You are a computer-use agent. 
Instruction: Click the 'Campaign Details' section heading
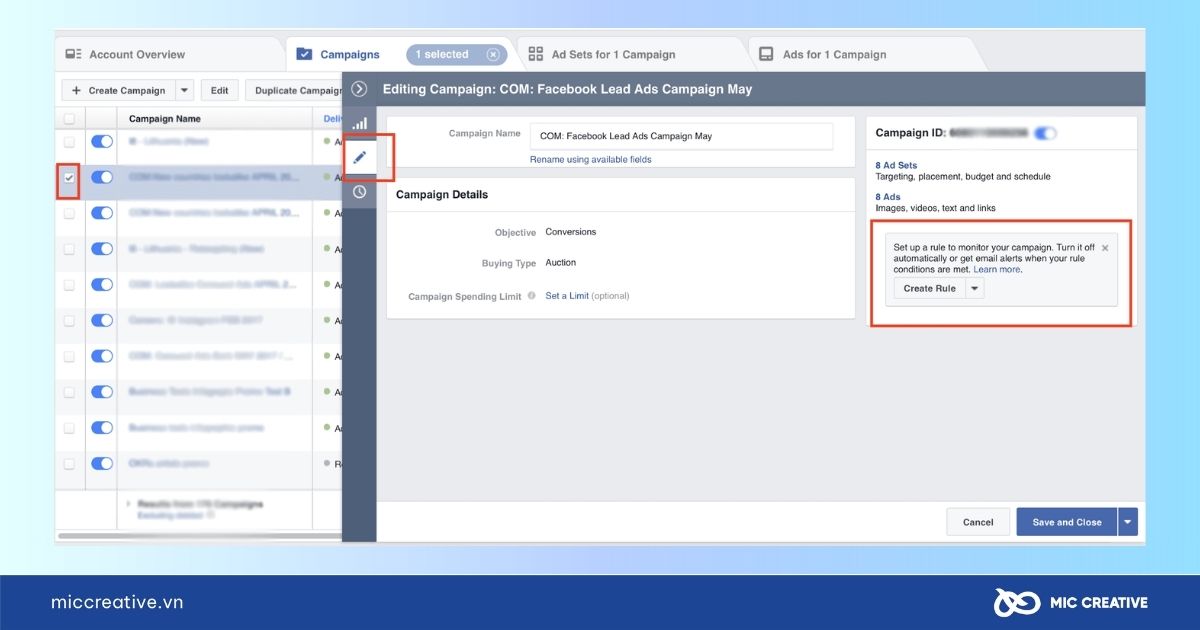(442, 194)
